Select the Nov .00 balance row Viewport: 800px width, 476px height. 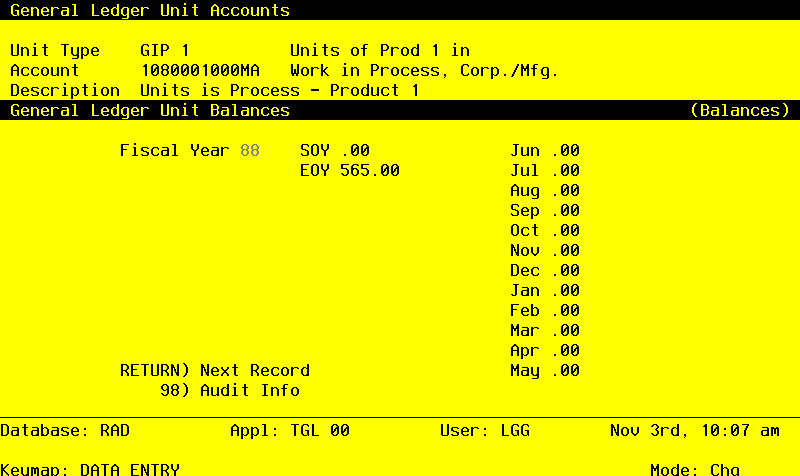(x=545, y=250)
